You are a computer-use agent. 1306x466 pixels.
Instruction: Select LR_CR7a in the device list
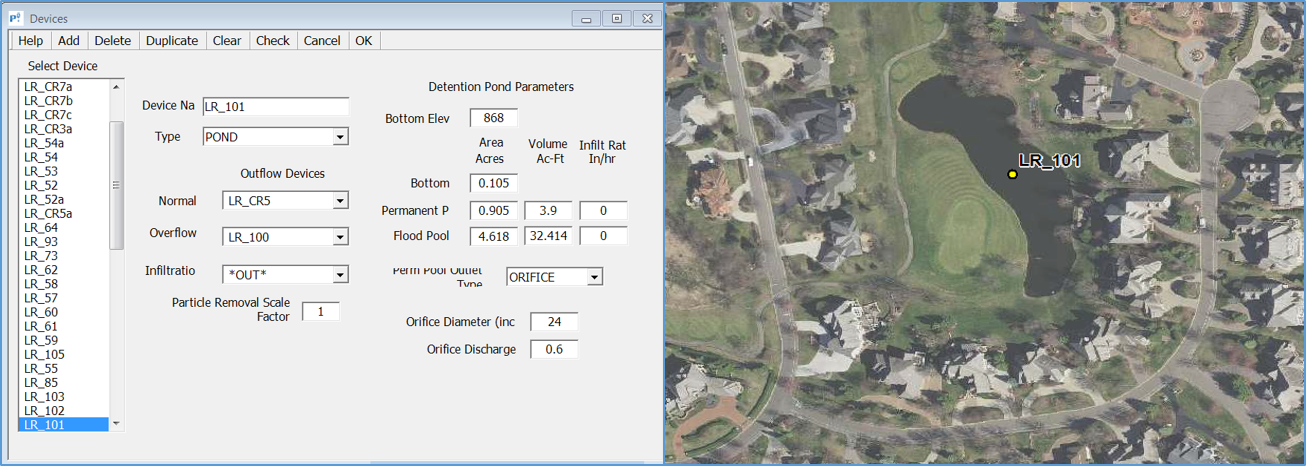pyautogui.click(x=49, y=87)
